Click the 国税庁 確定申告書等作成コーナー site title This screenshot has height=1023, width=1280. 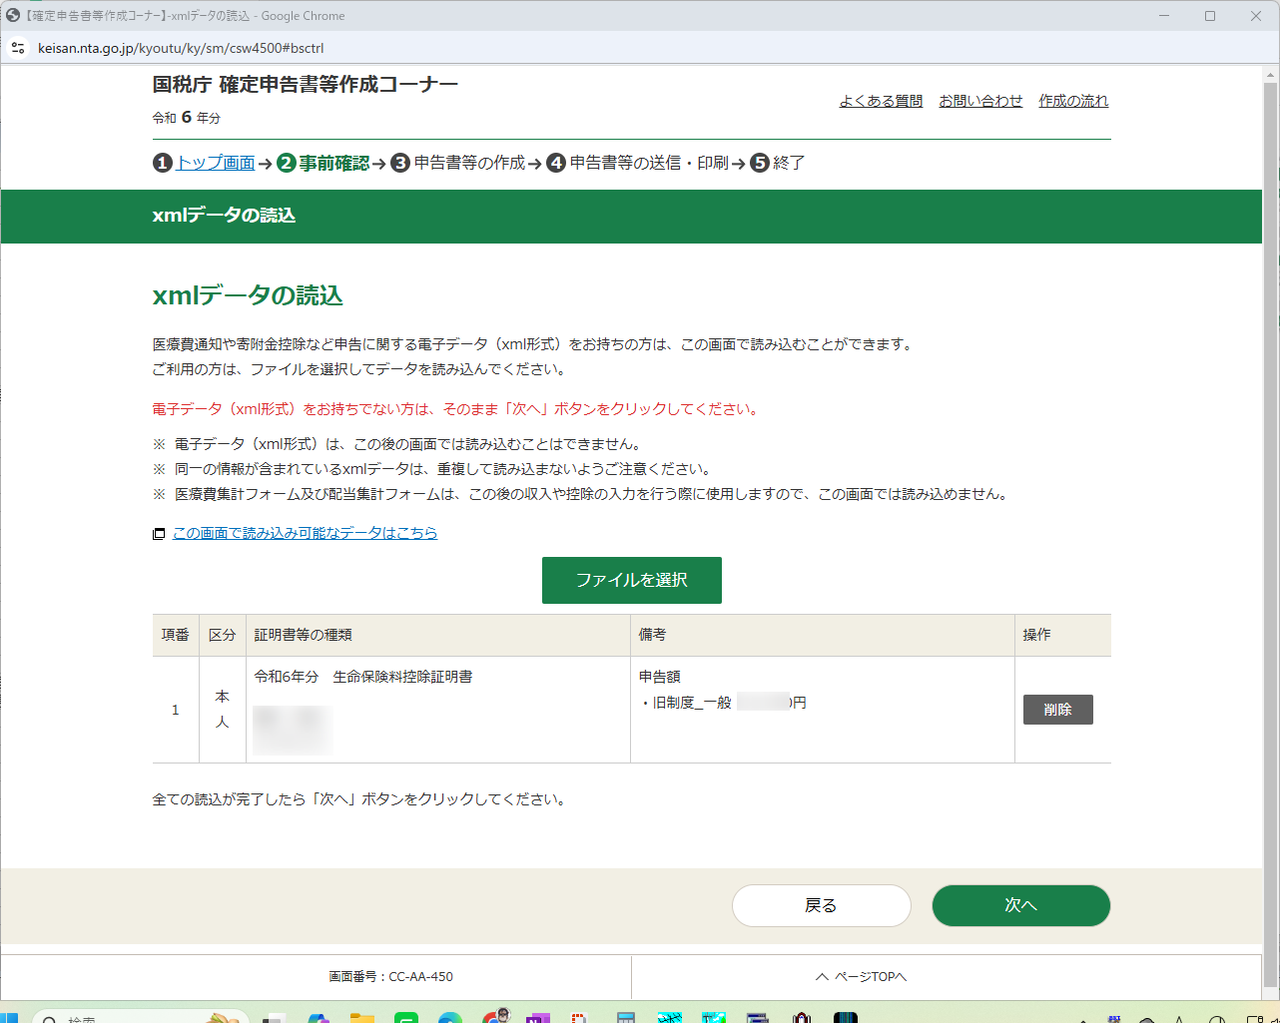click(305, 85)
